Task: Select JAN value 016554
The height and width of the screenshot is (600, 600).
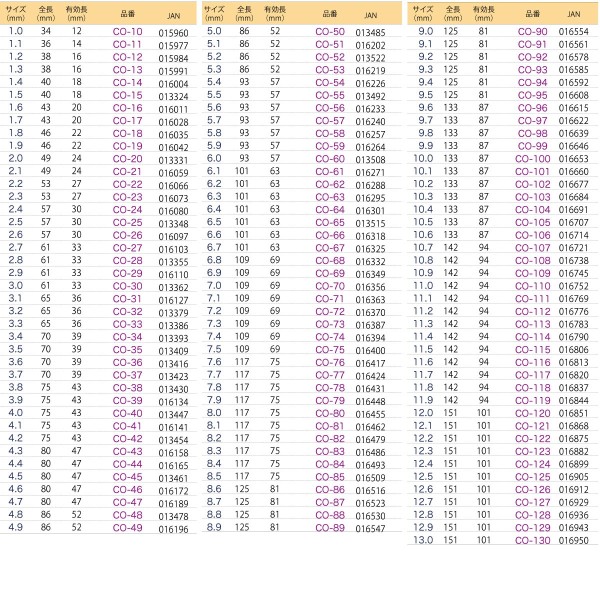Action: point(574,32)
